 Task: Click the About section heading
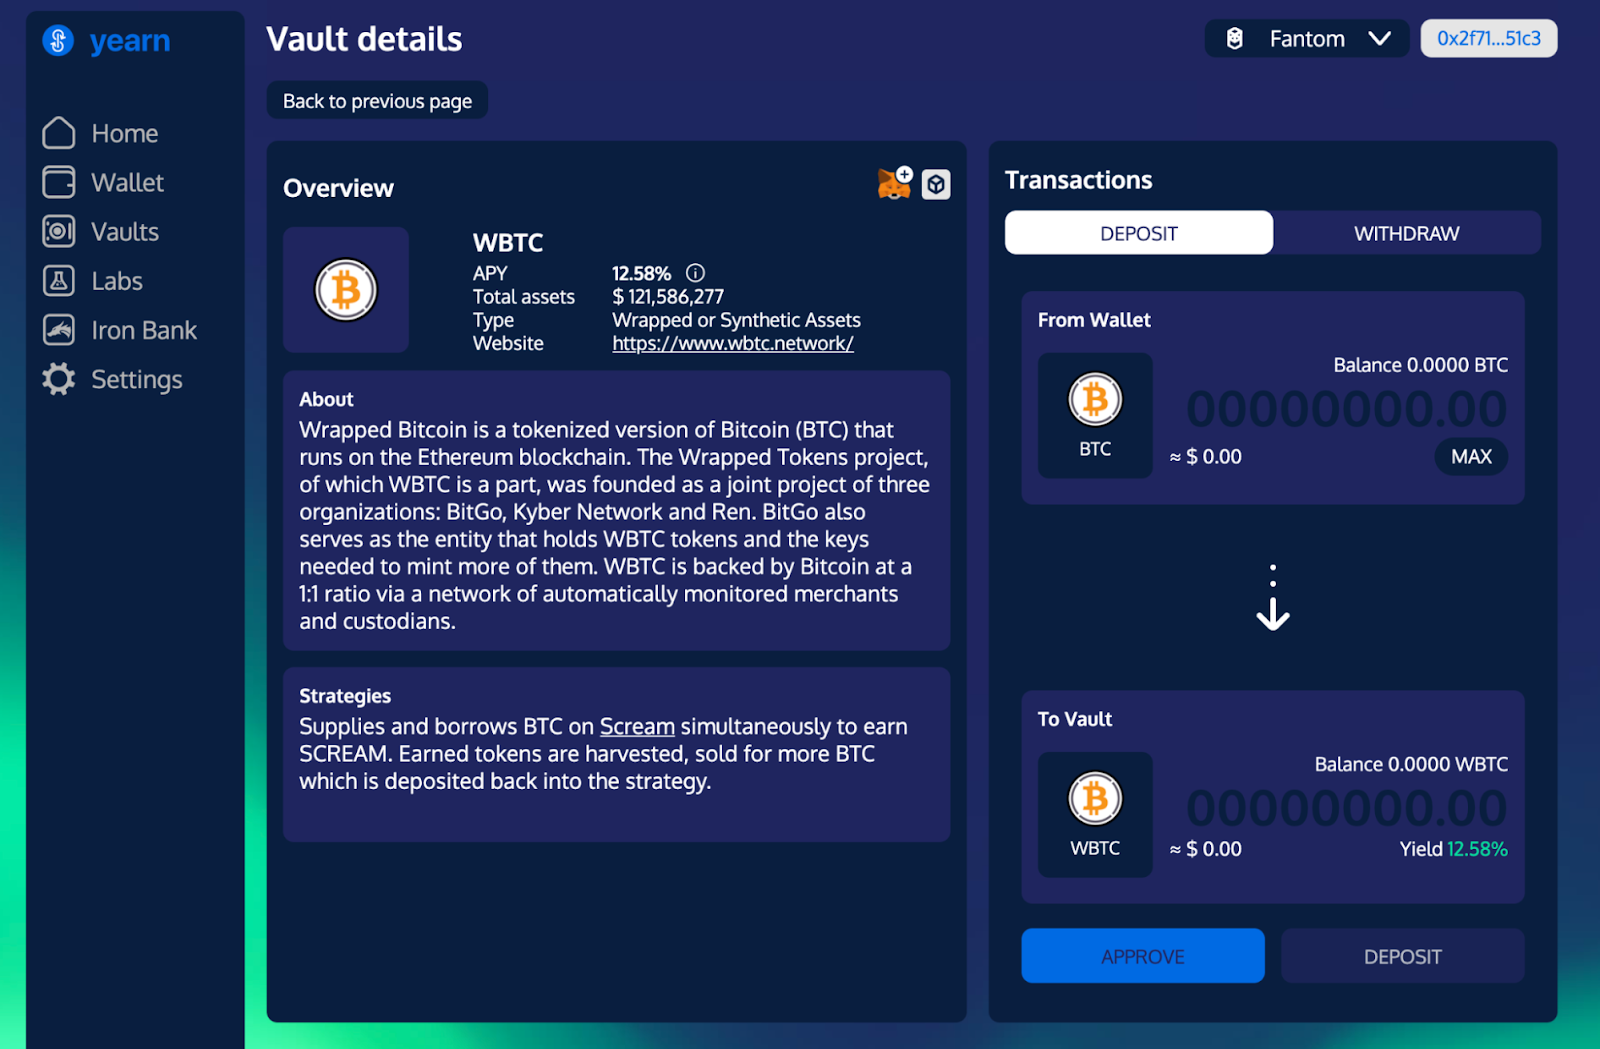[326, 399]
